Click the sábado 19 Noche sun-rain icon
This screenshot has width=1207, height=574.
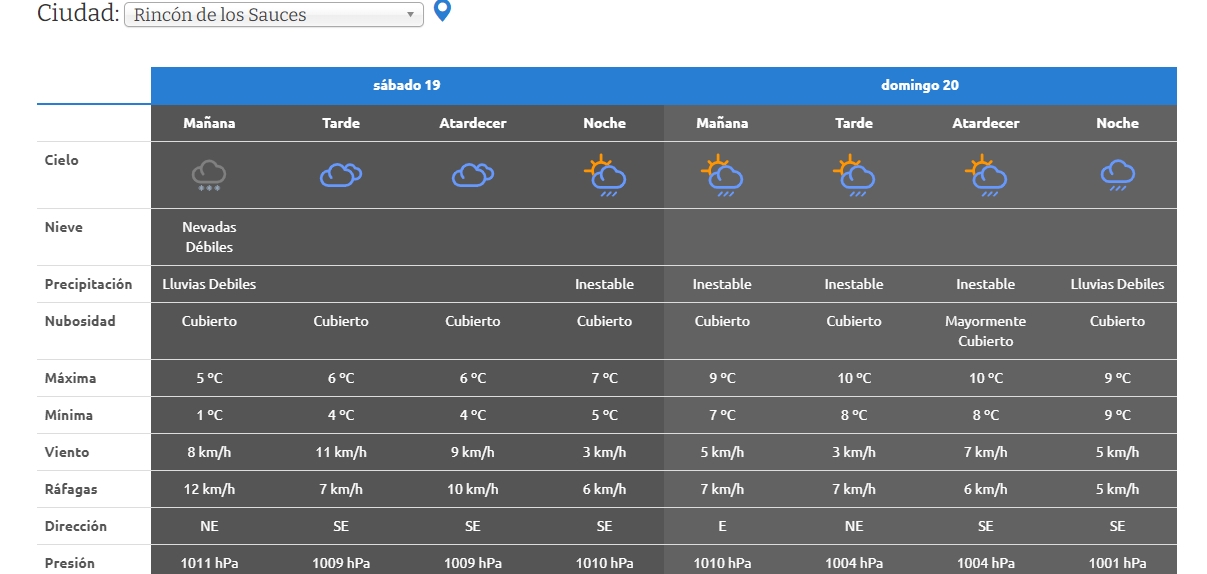tap(604, 175)
